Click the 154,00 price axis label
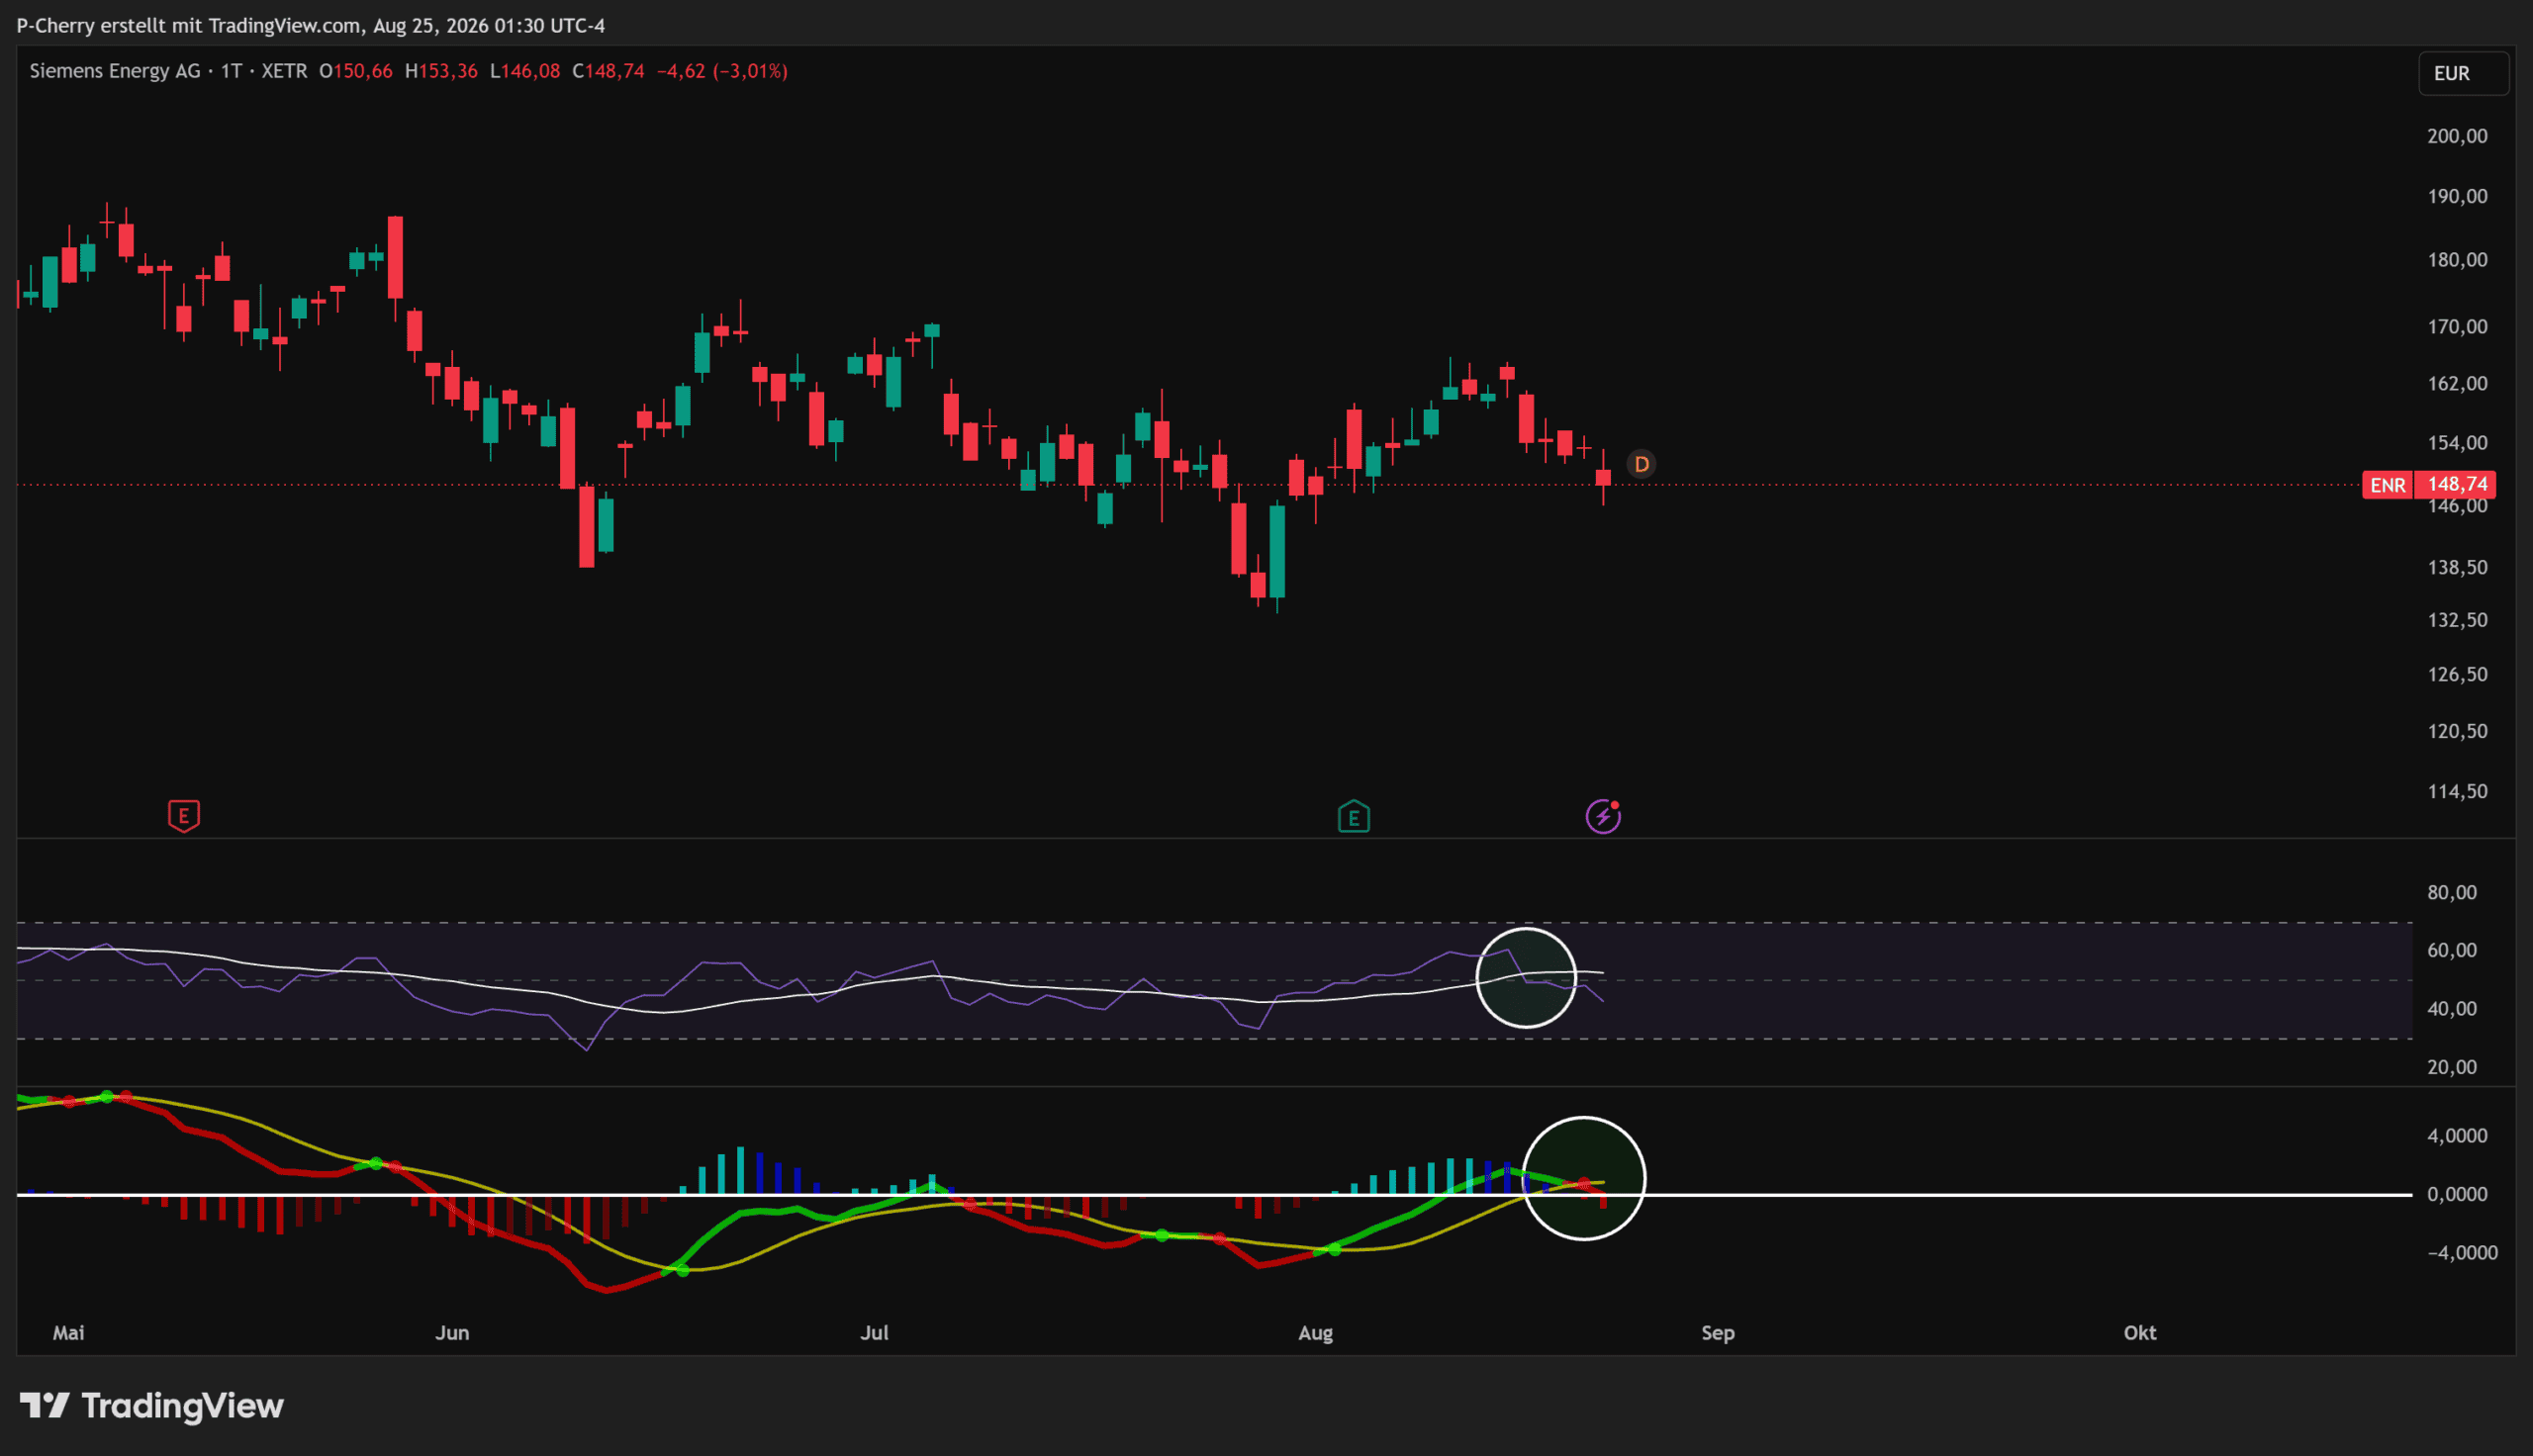Screen dimensions: 2533x1456 [2457, 443]
